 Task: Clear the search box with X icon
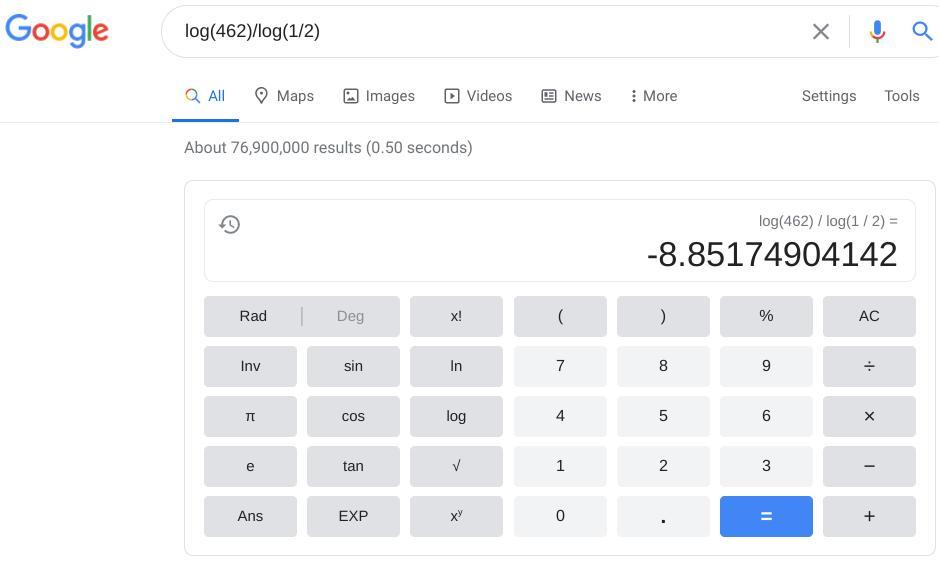coord(820,32)
